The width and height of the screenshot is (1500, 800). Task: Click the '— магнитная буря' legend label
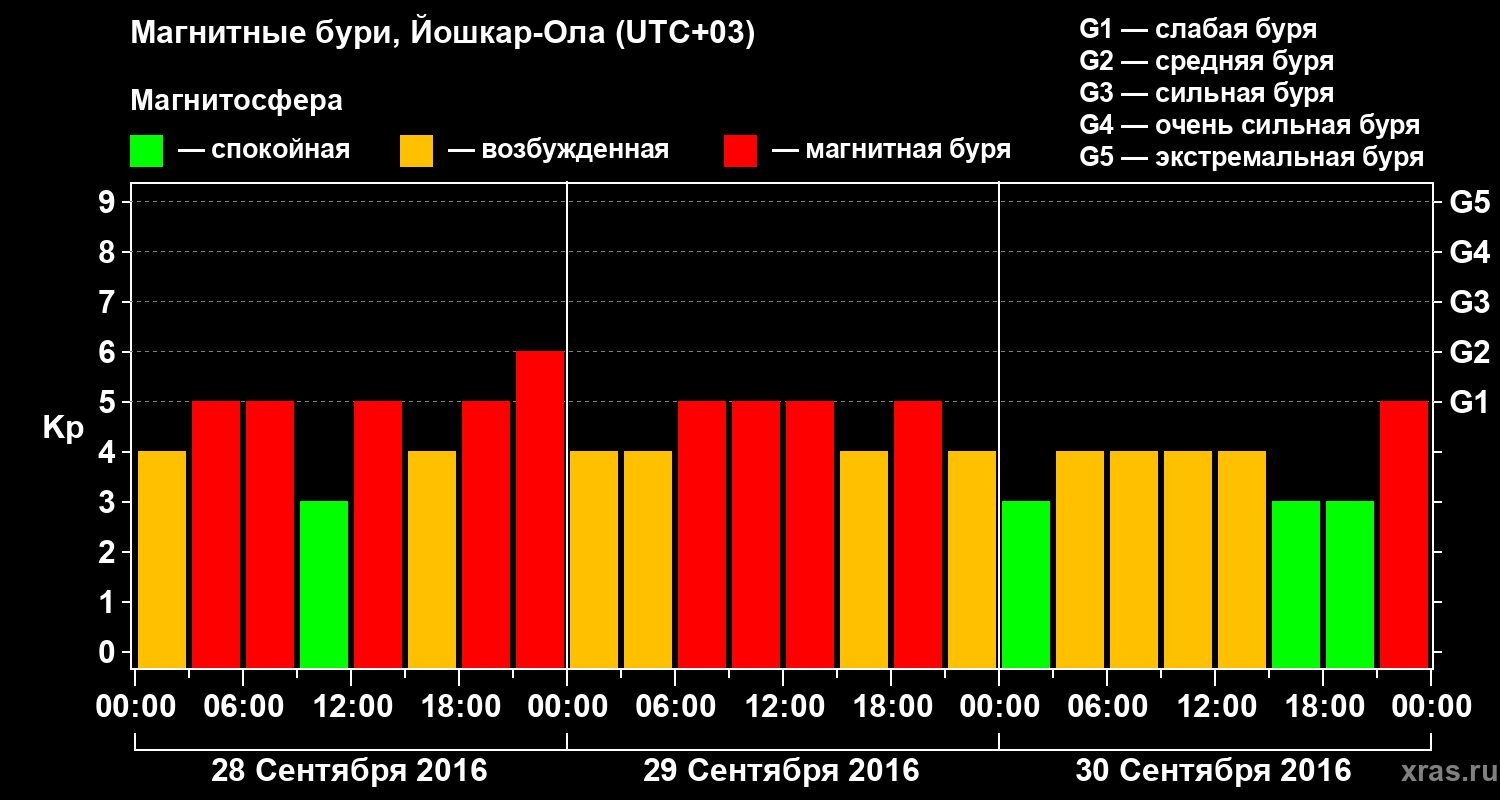click(x=892, y=151)
